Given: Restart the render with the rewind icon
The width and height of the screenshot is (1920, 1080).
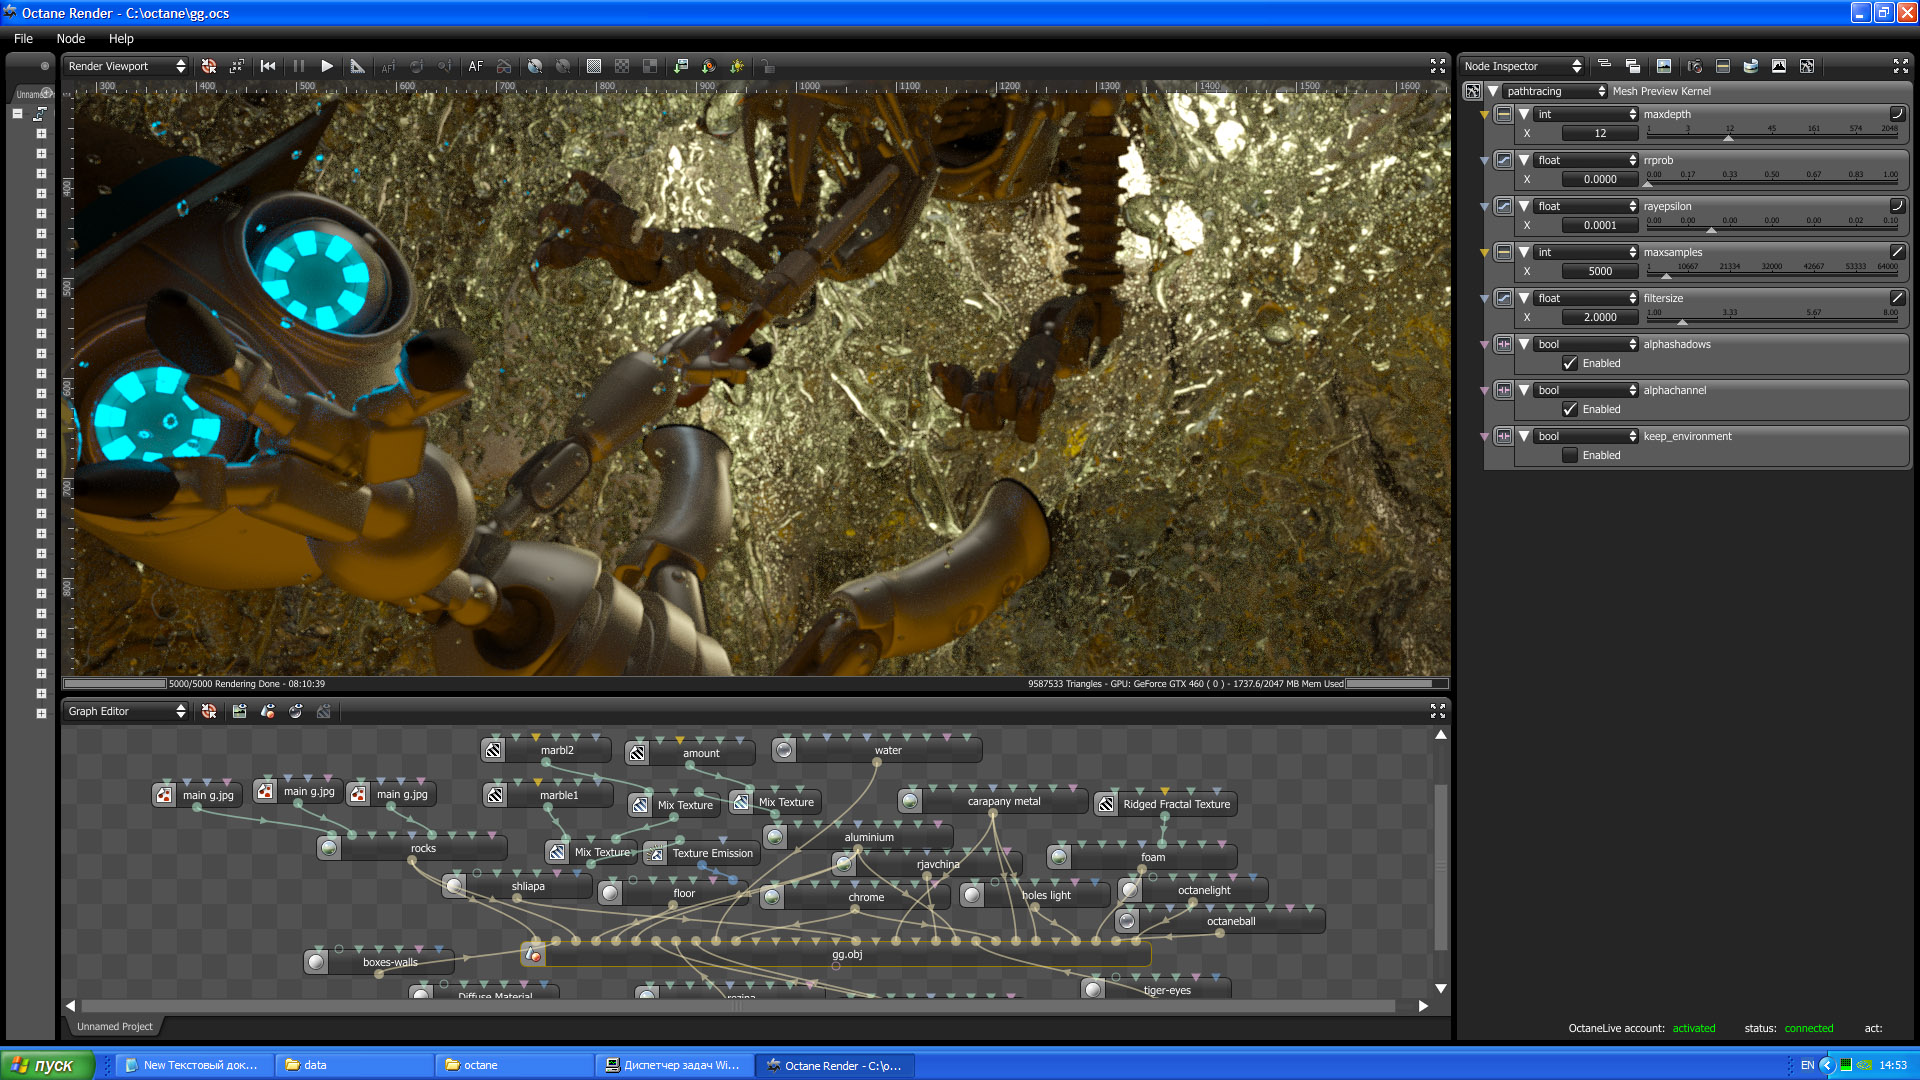Looking at the screenshot, I should (x=268, y=66).
